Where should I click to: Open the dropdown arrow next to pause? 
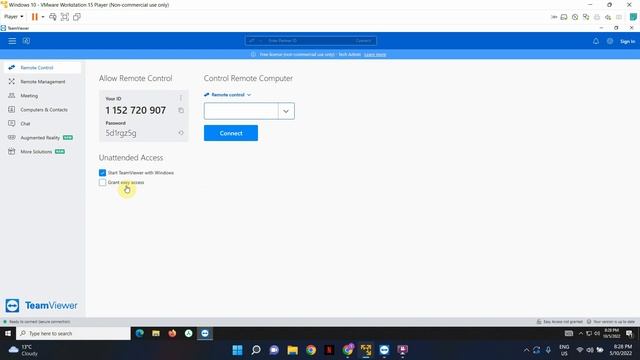[43, 17]
